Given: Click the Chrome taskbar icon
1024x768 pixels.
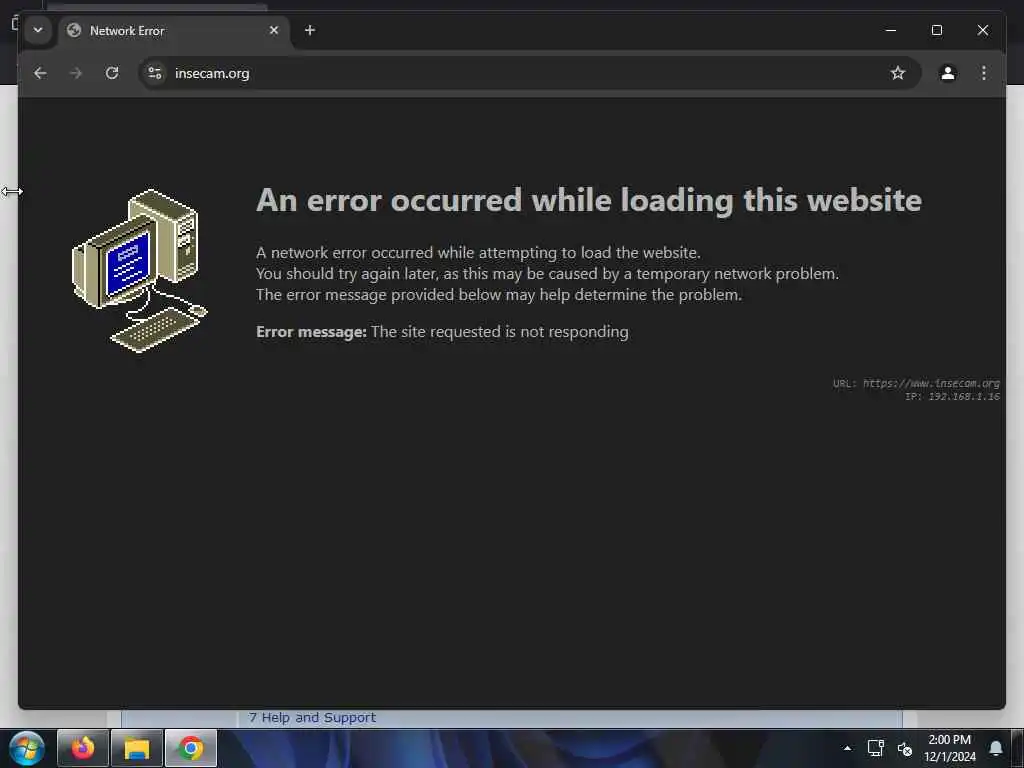Looking at the screenshot, I should pos(191,748).
